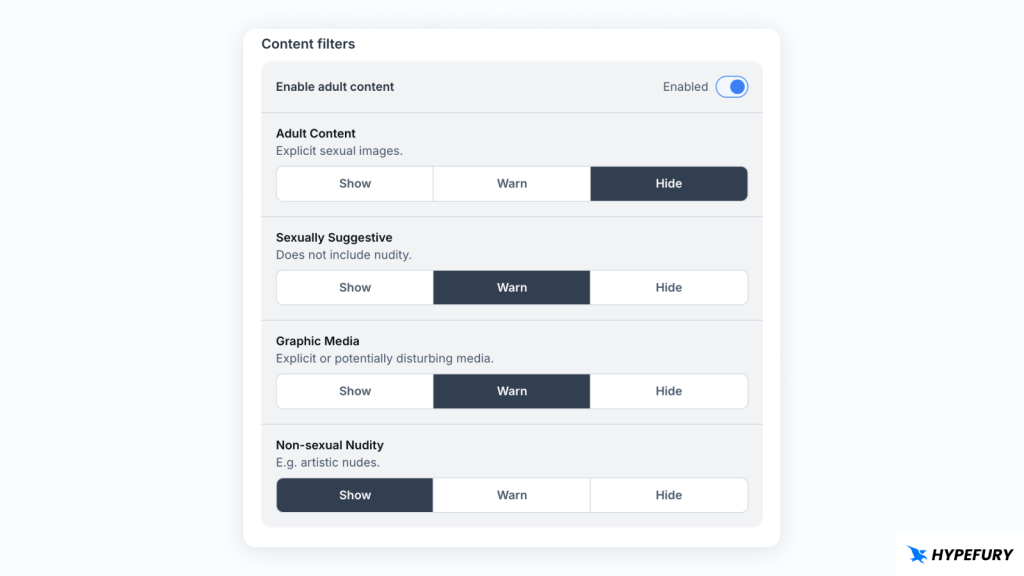Screen dimensions: 1024x576
Task: Warn for Non-sexual Nudity
Action: coord(511,495)
